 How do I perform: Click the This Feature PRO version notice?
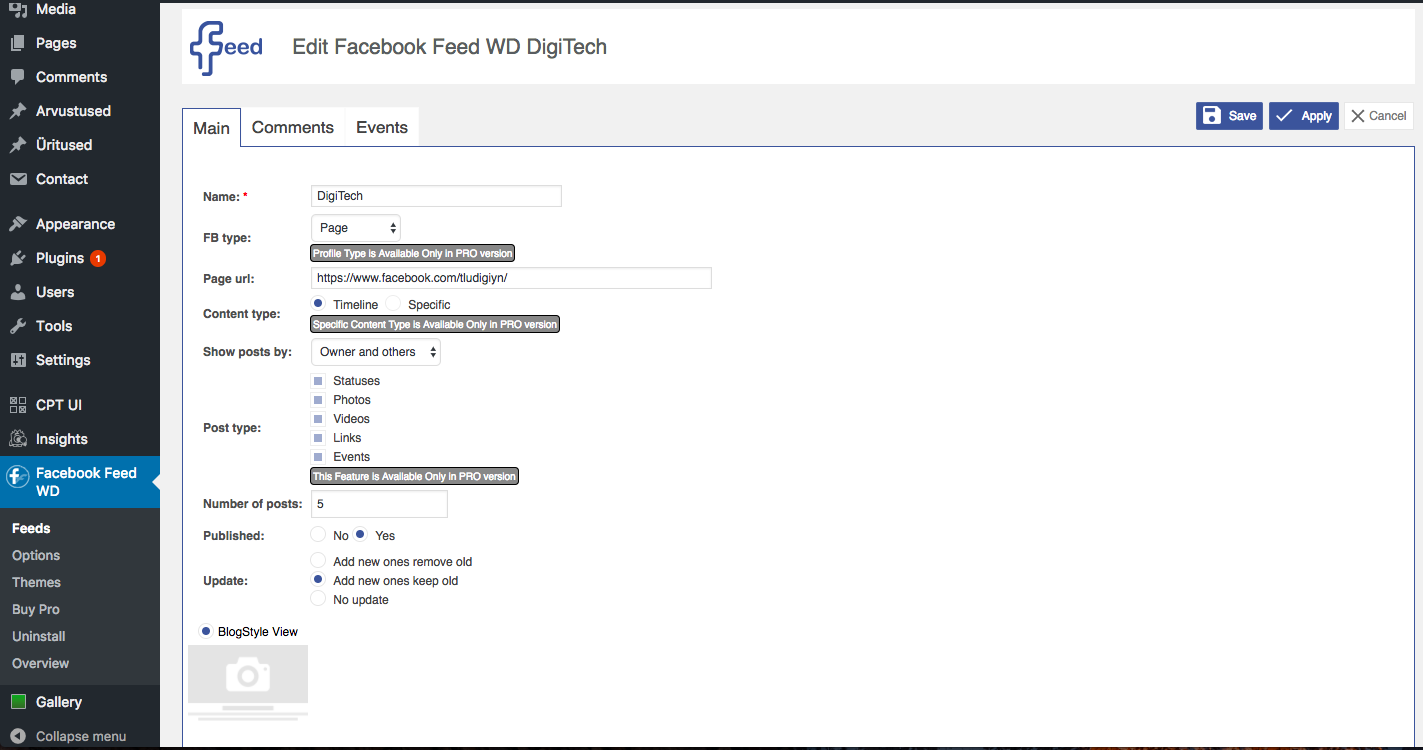pos(415,477)
